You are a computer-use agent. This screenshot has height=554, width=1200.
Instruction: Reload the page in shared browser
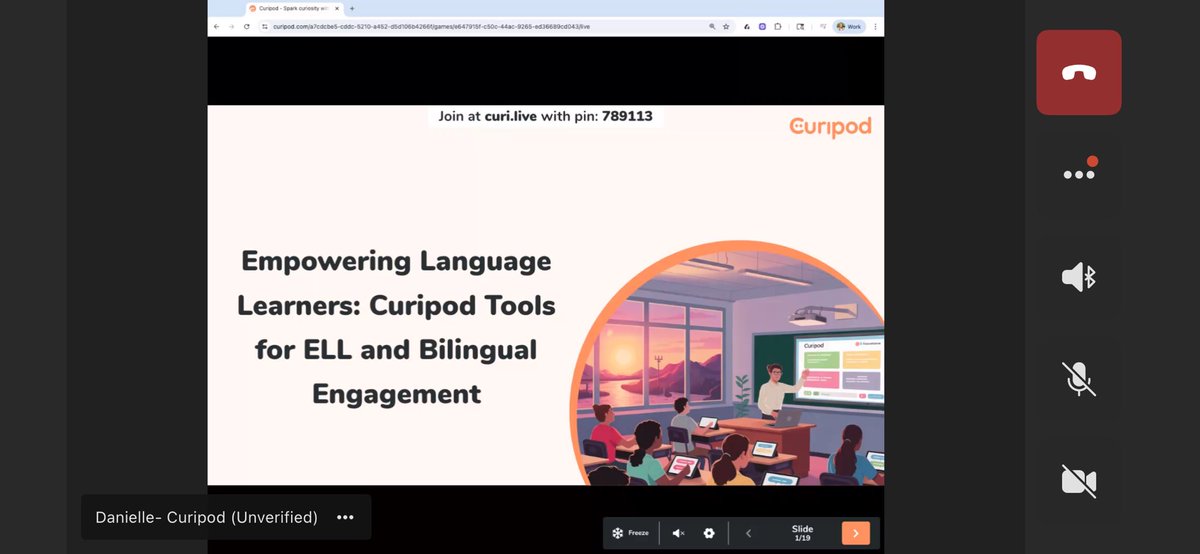tap(246, 26)
